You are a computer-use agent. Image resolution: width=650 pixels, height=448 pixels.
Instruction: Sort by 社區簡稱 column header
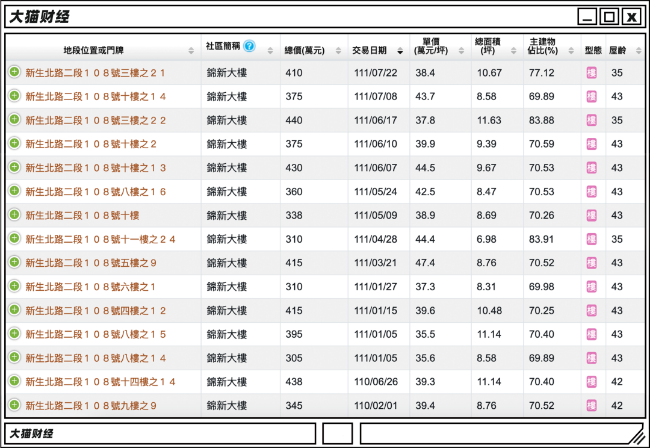coord(241,46)
